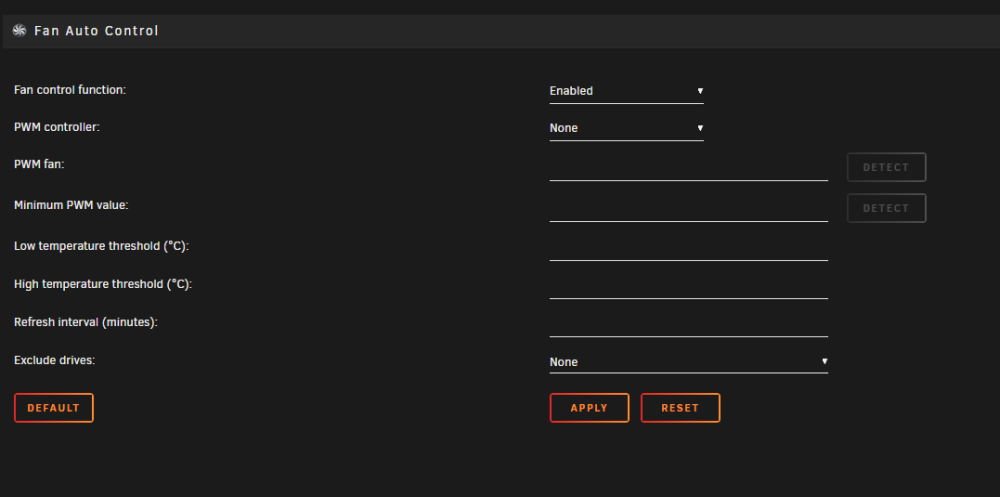Click the 'PWM fan:' label
This screenshot has width=1000, height=497.
point(40,164)
